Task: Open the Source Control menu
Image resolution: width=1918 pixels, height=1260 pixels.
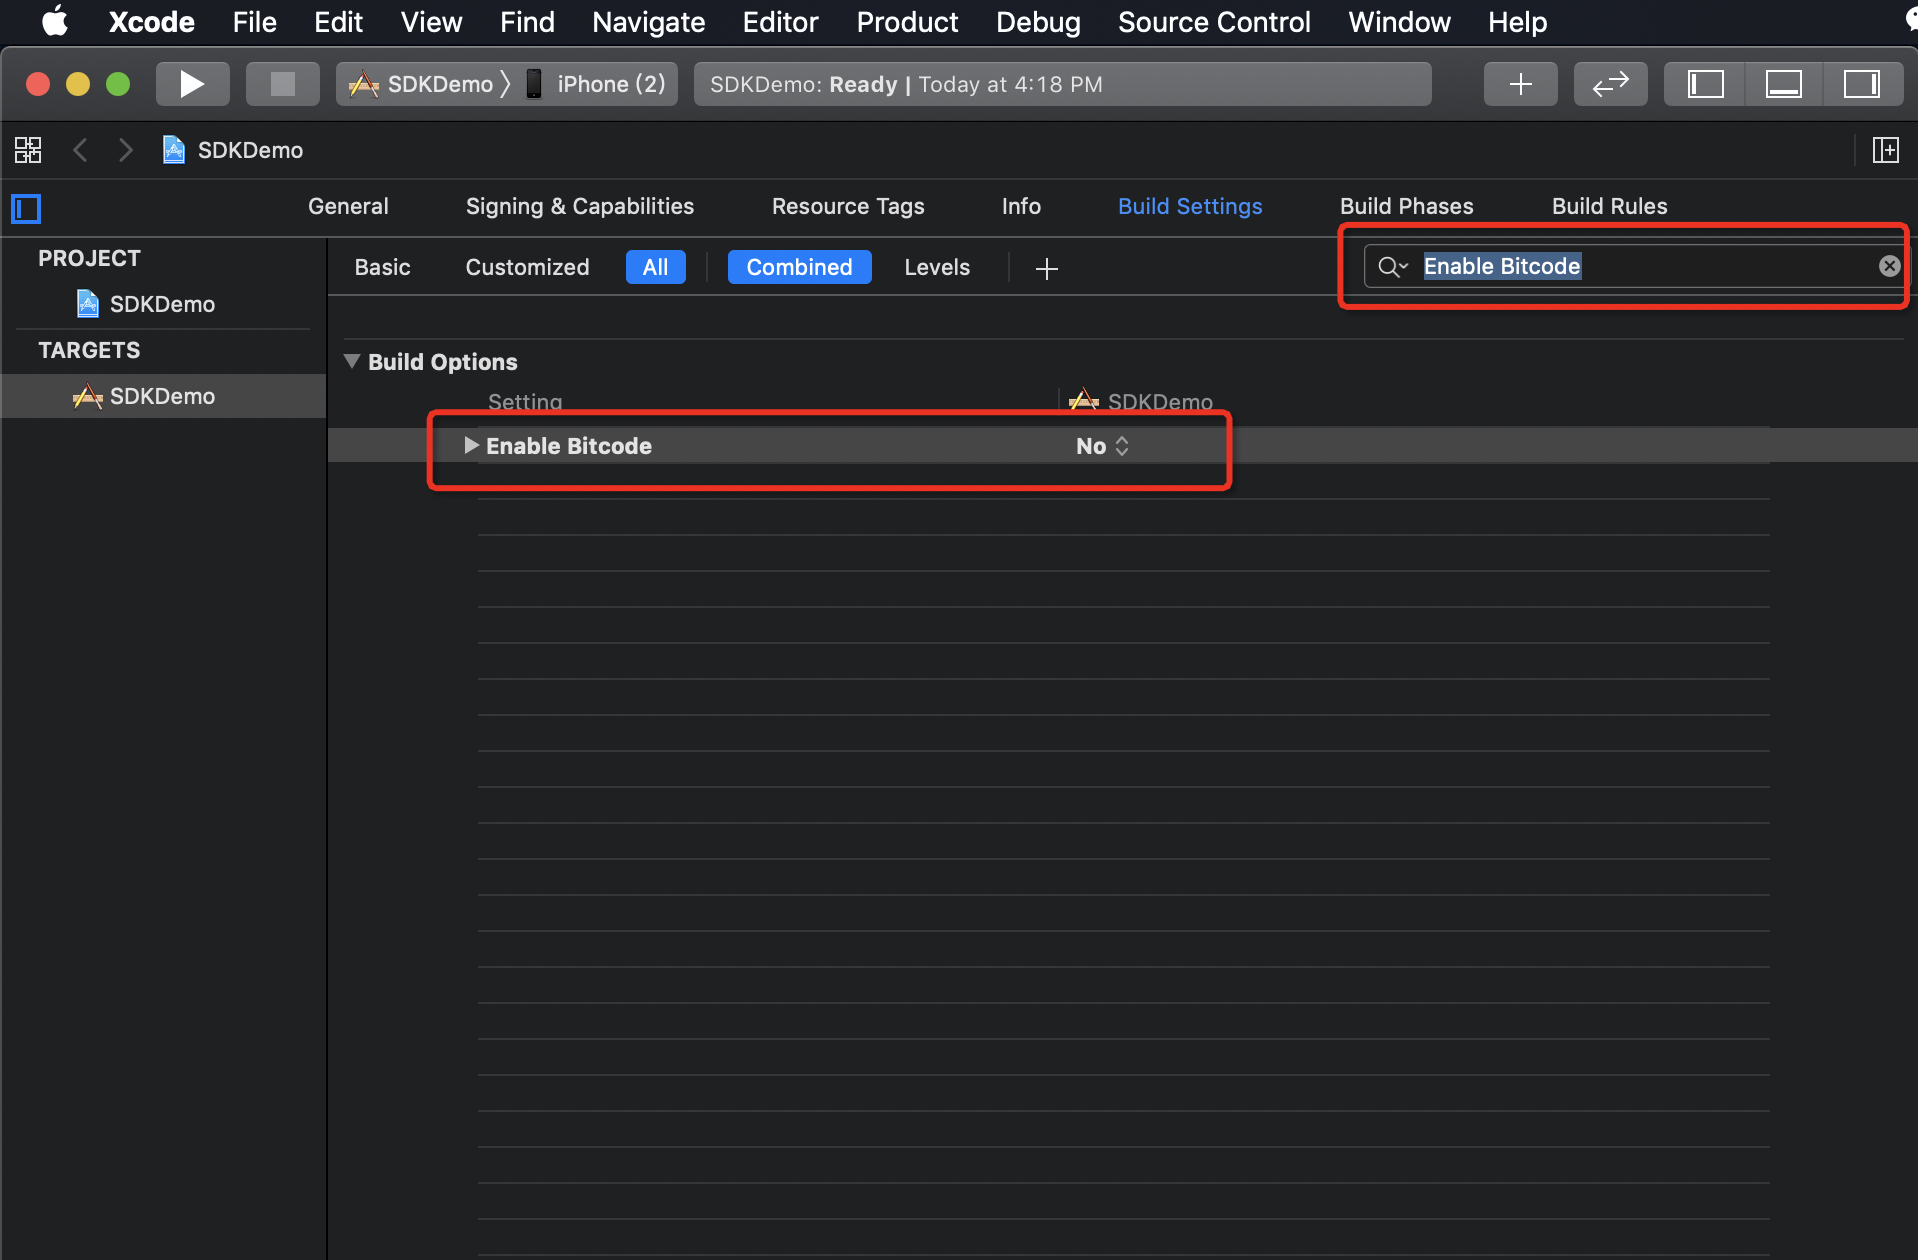Action: (1214, 22)
